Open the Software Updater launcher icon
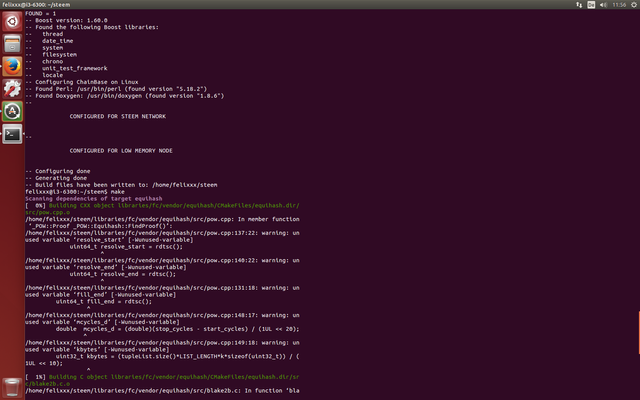This screenshot has height=400, width=640. click(12, 111)
